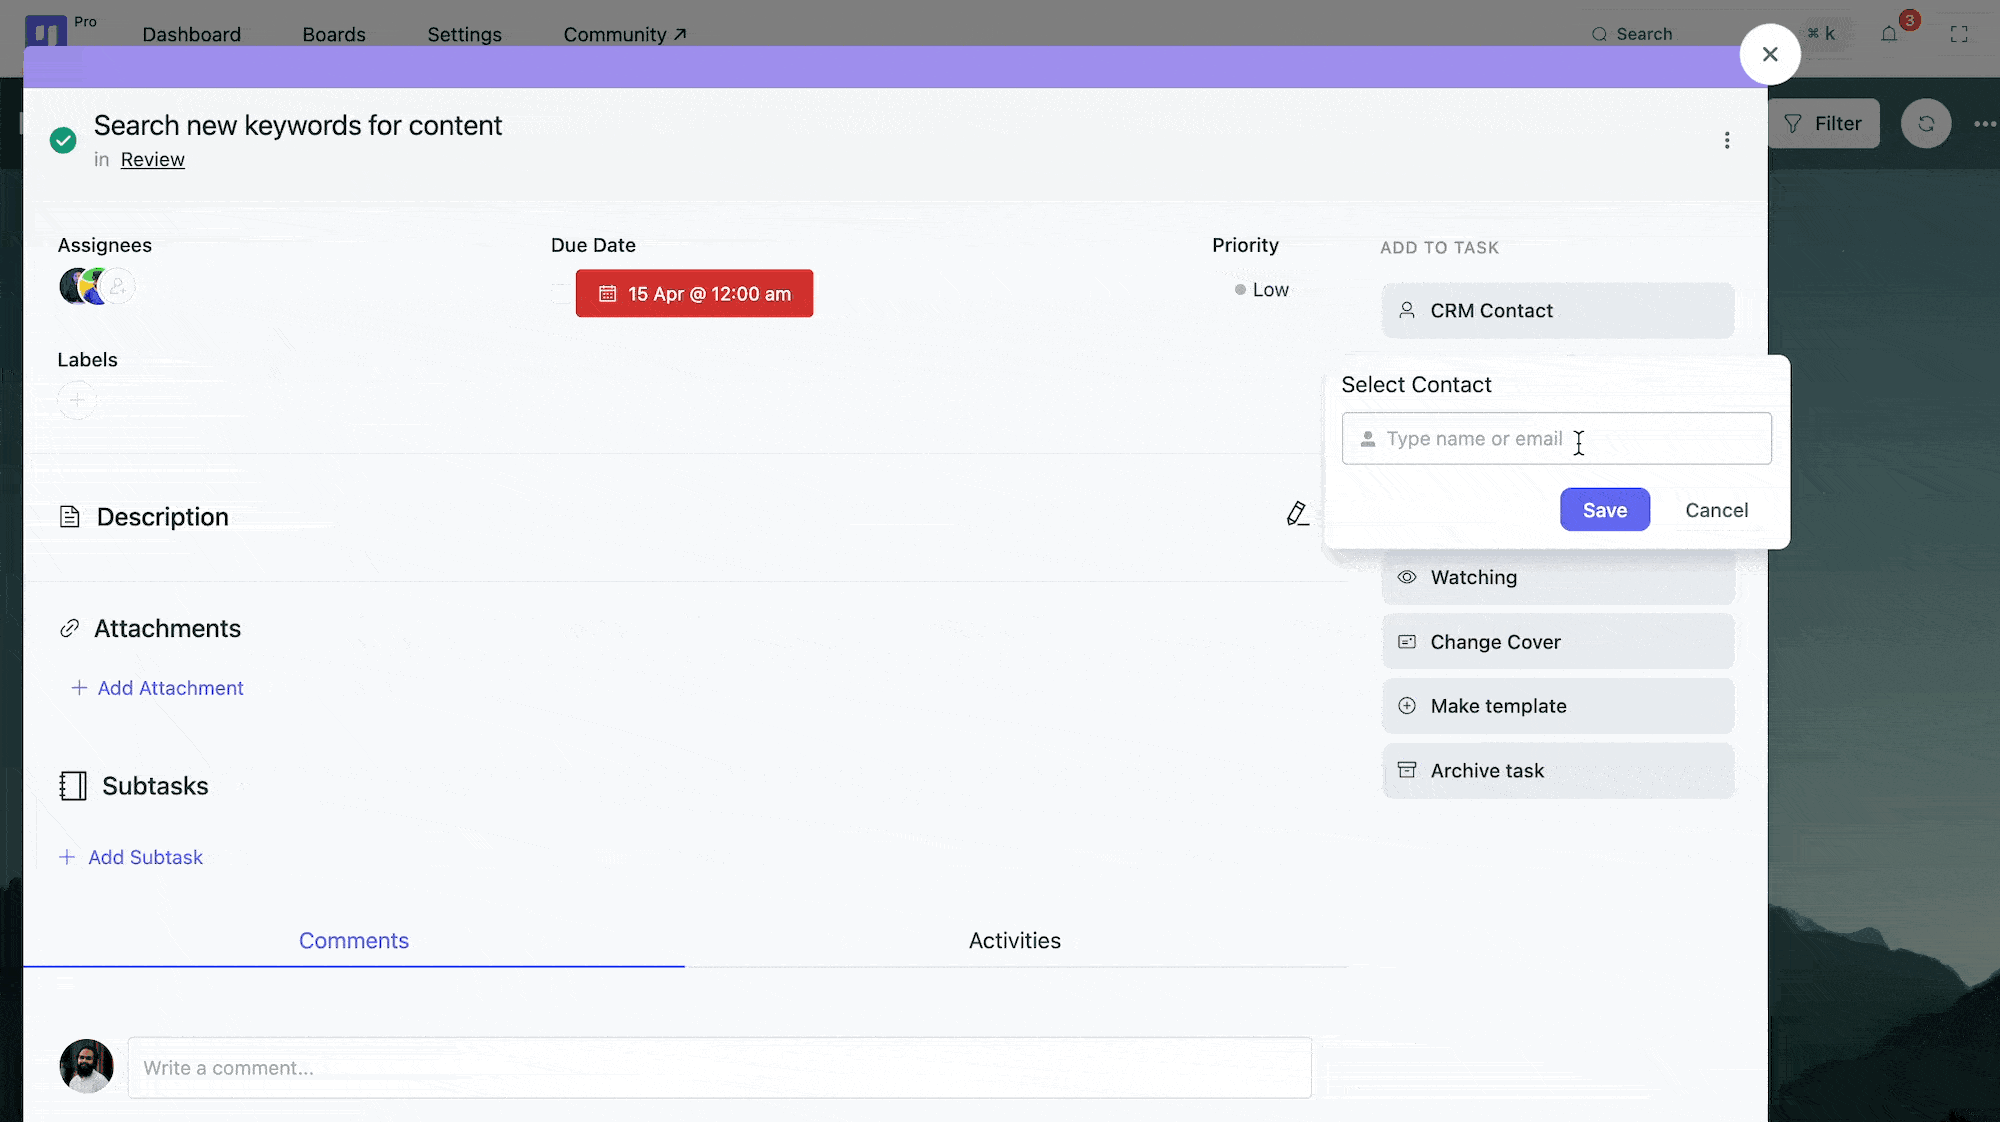Select the Comments tab

(x=353, y=939)
